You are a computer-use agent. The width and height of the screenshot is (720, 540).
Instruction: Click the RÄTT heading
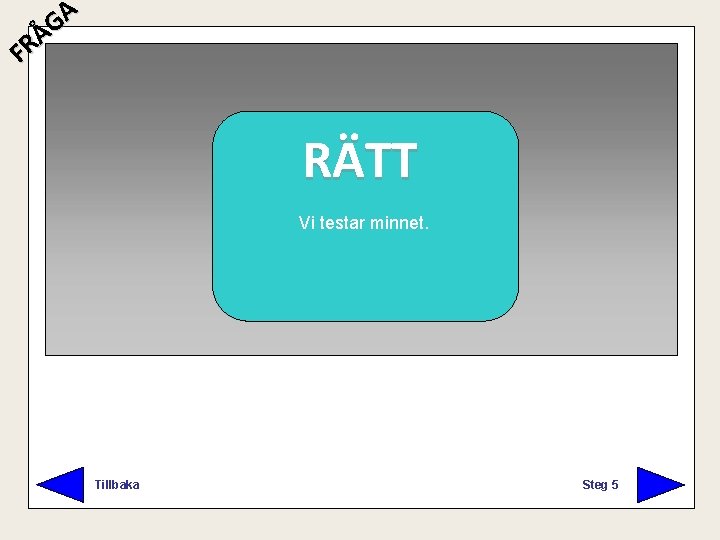pyautogui.click(x=360, y=156)
